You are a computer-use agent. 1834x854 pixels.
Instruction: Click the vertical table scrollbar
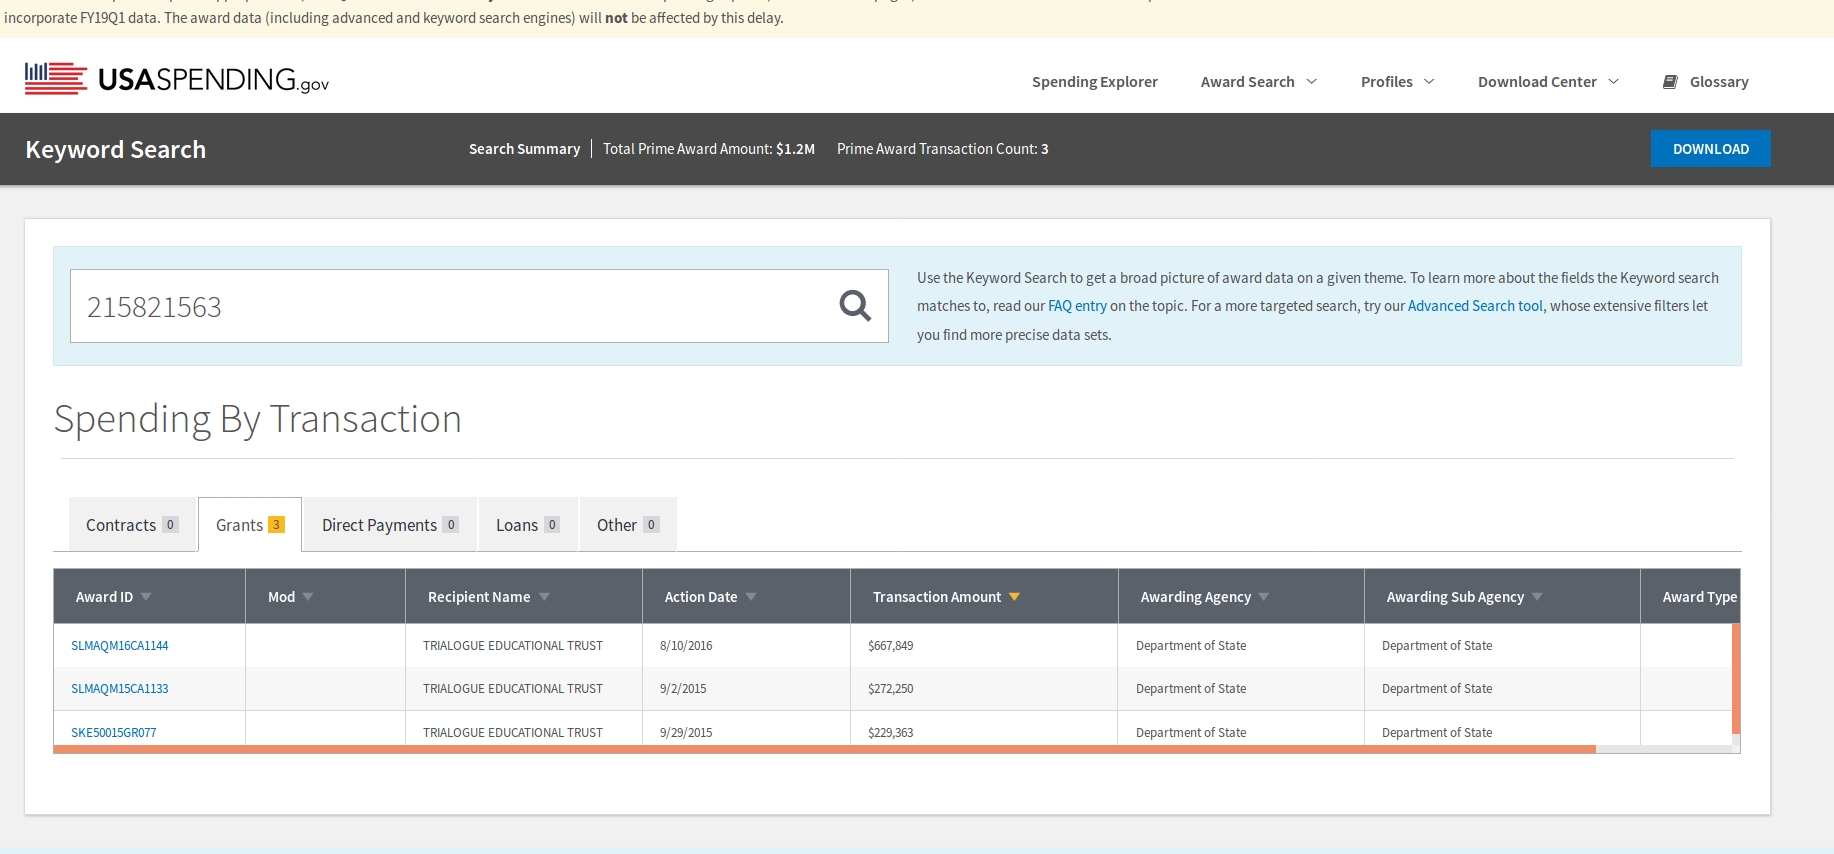[1736, 679]
